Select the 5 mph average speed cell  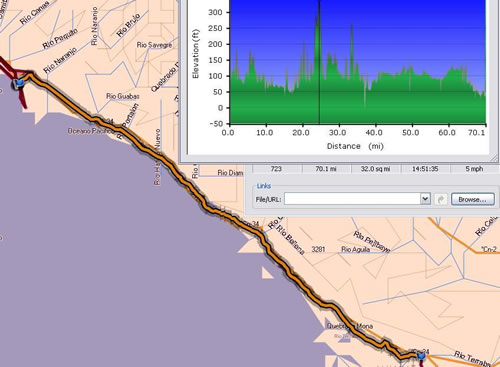click(474, 169)
